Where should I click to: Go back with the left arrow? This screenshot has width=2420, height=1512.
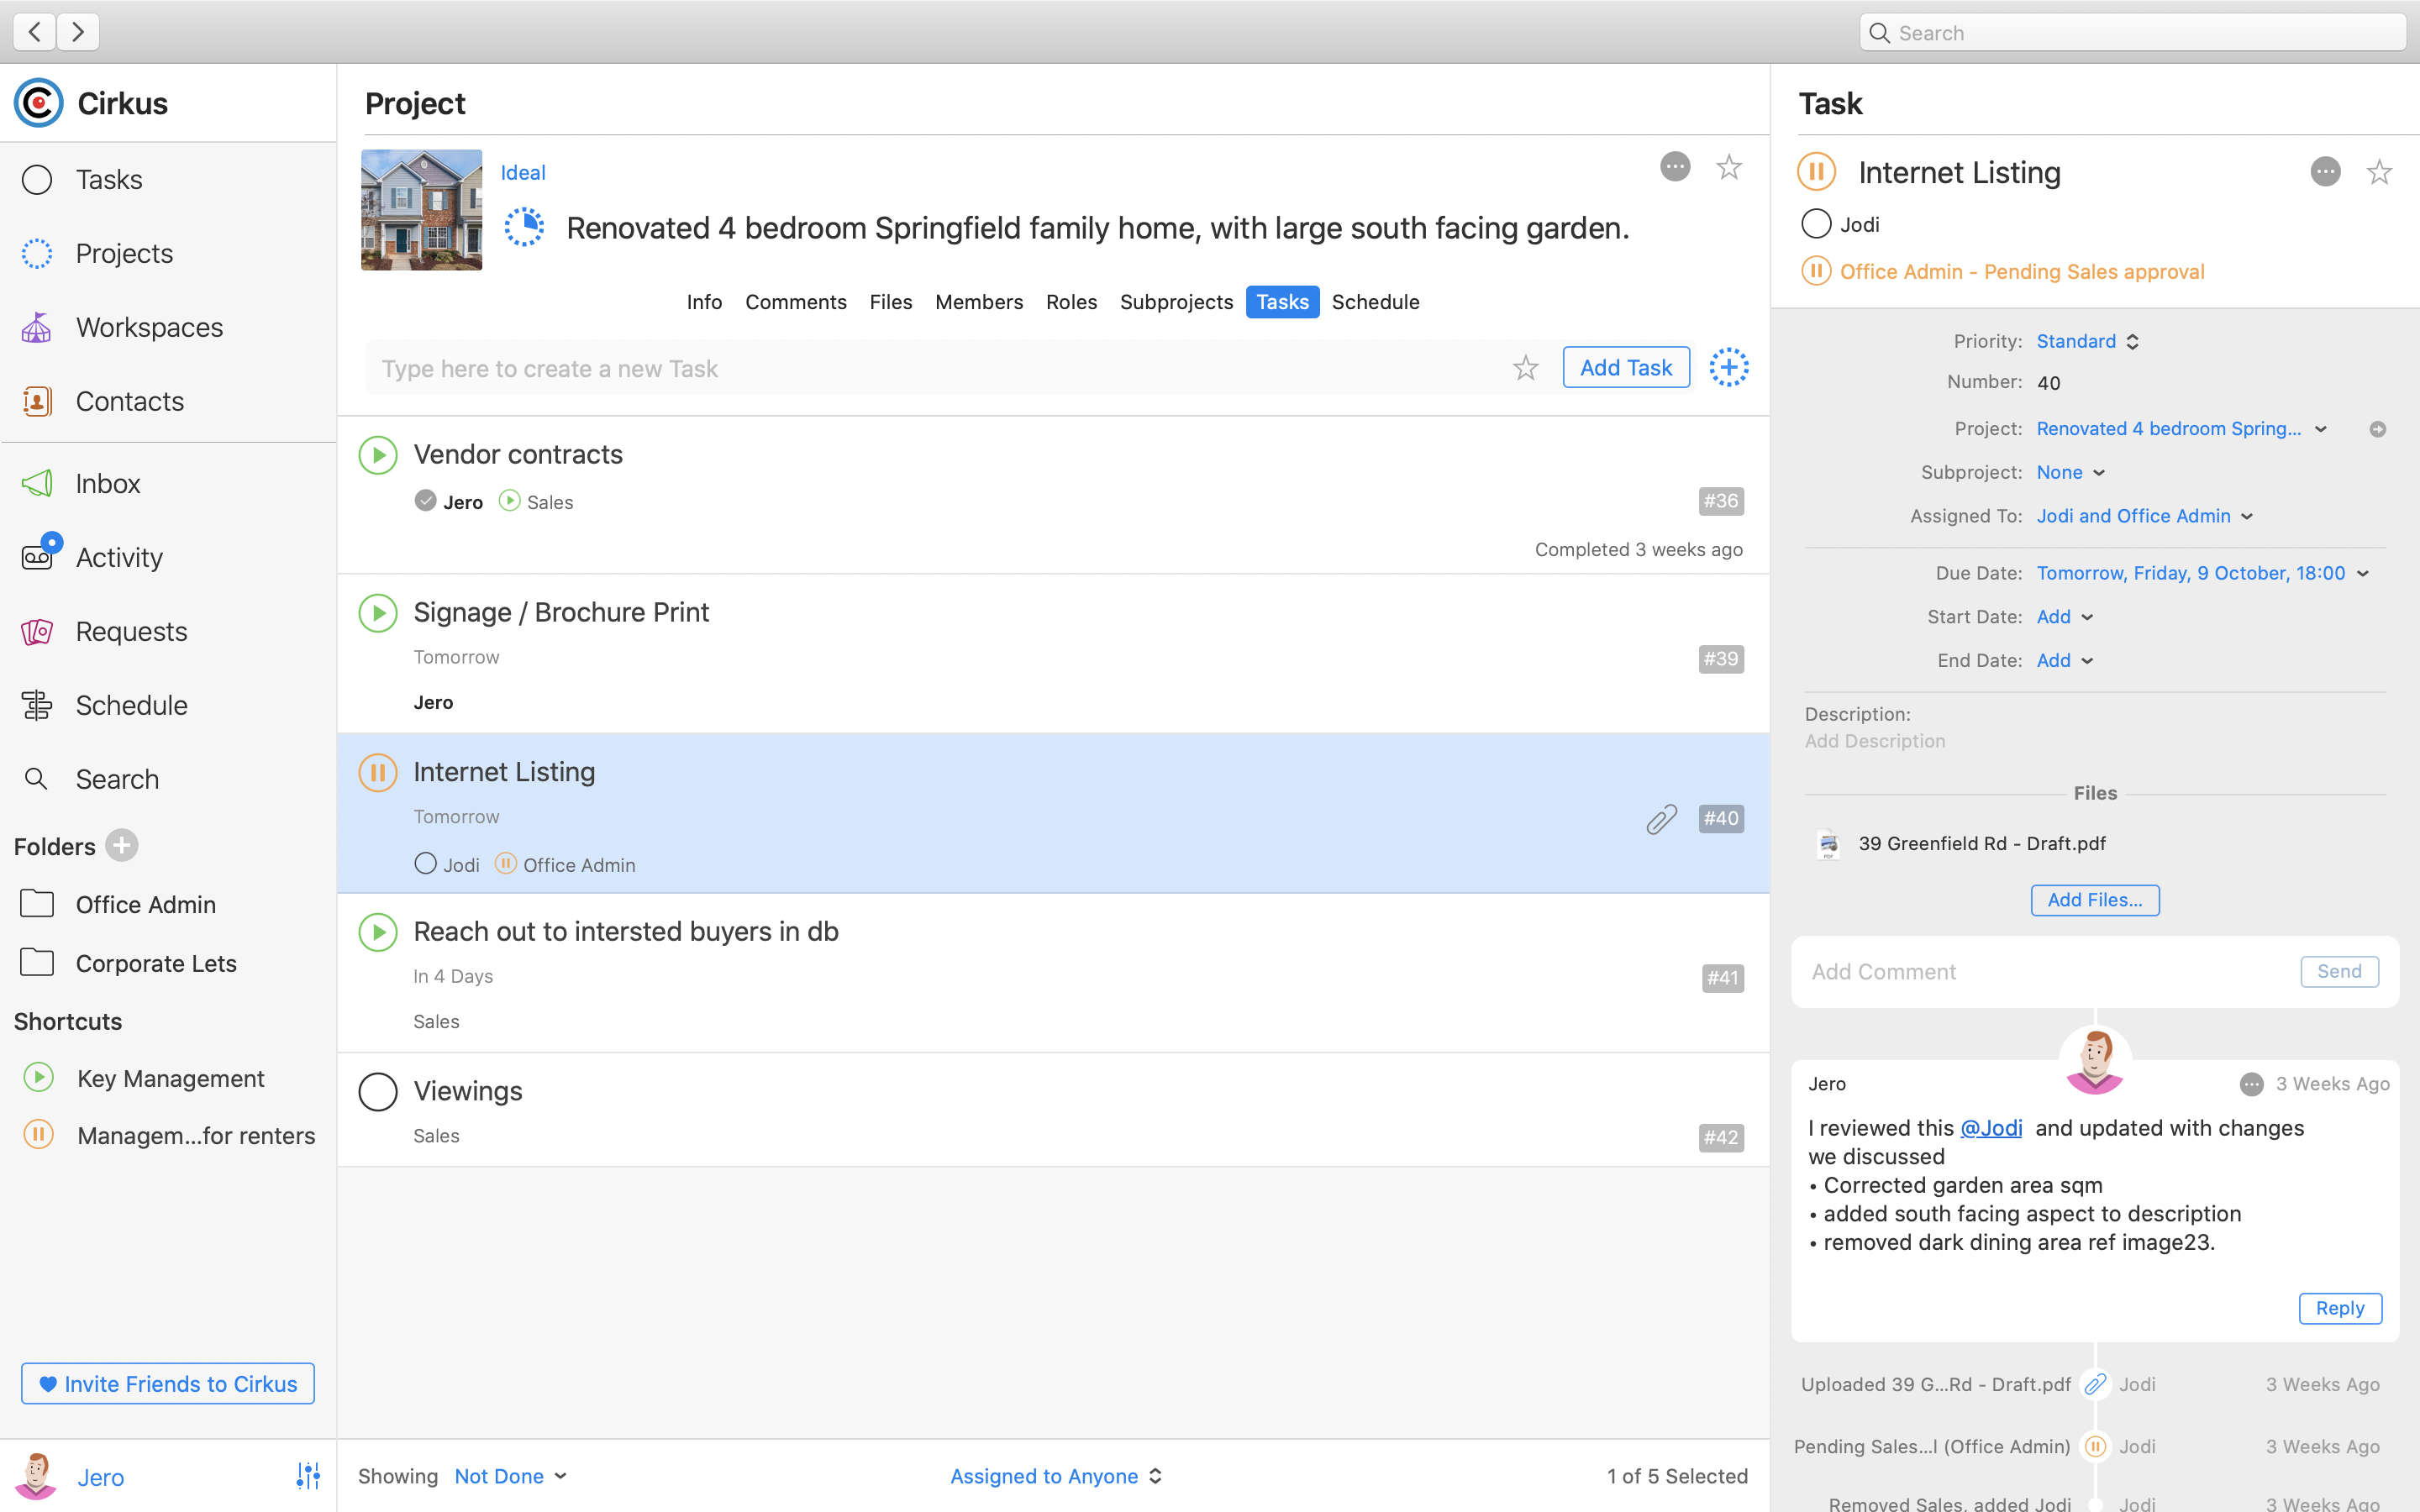coord(34,32)
